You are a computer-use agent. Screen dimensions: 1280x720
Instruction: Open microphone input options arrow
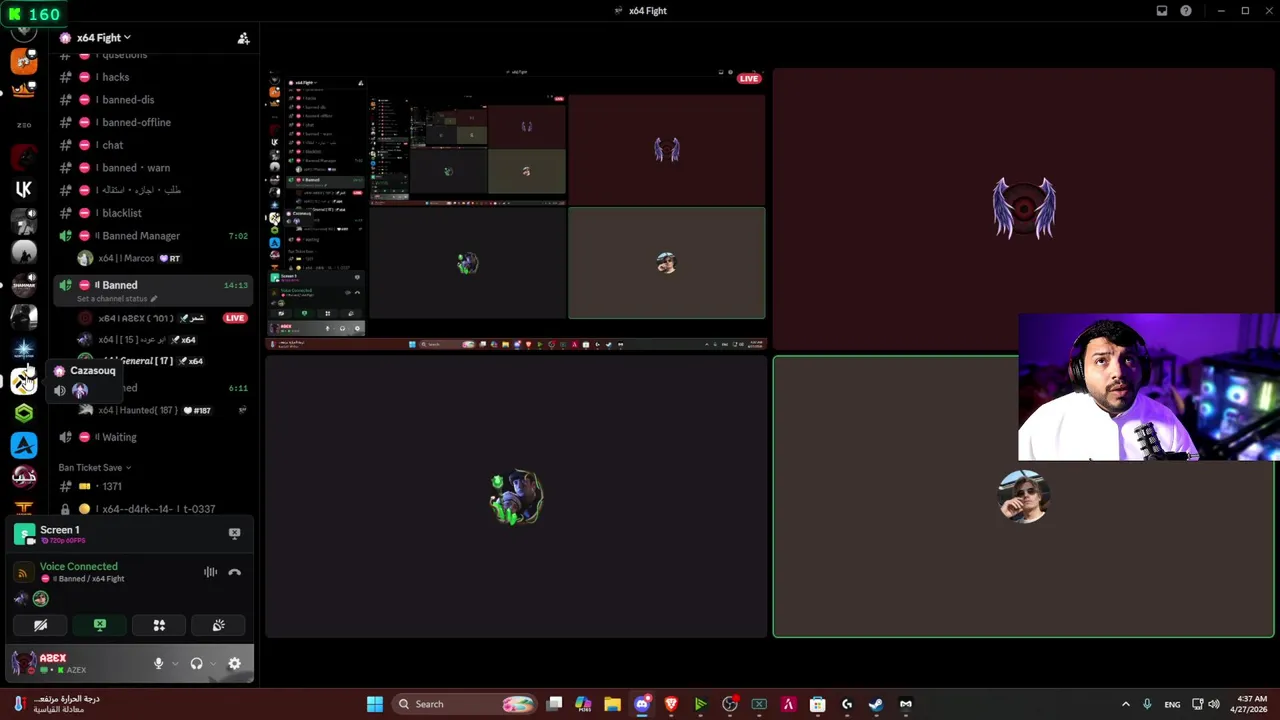pos(175,663)
